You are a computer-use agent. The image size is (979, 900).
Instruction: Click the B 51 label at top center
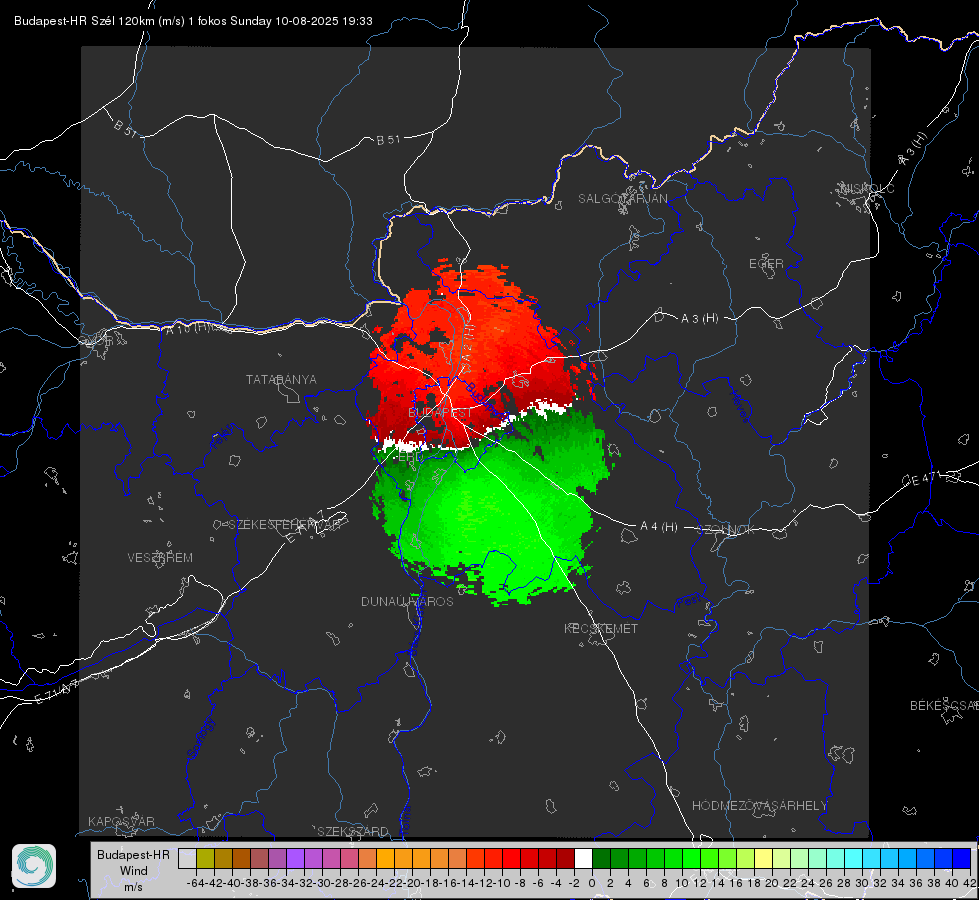388,140
